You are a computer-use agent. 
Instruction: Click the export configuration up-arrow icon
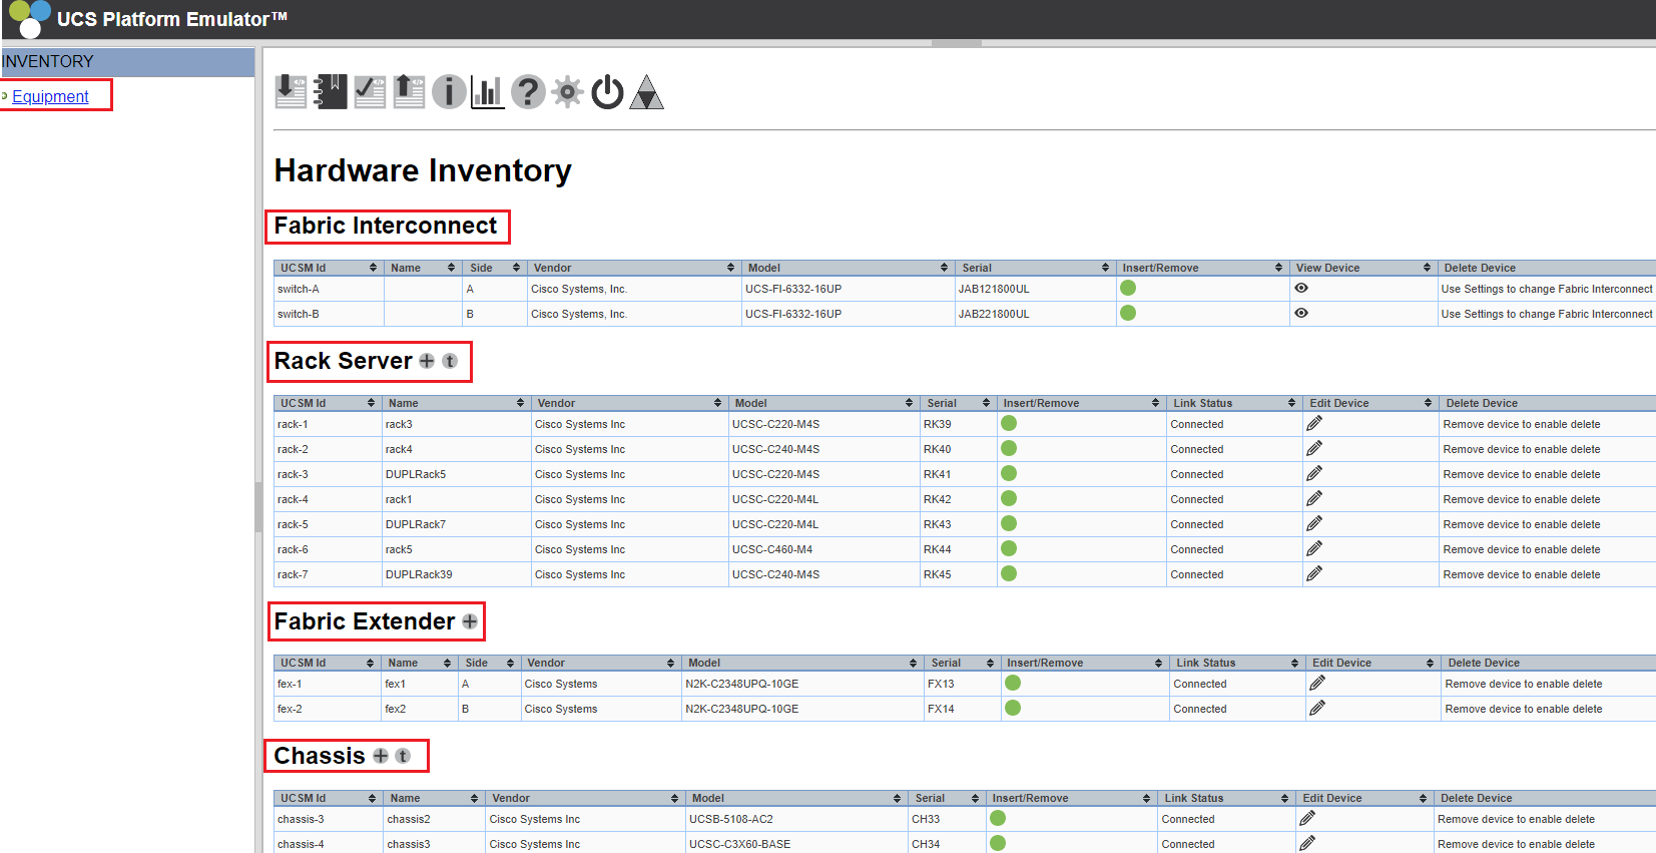(409, 92)
